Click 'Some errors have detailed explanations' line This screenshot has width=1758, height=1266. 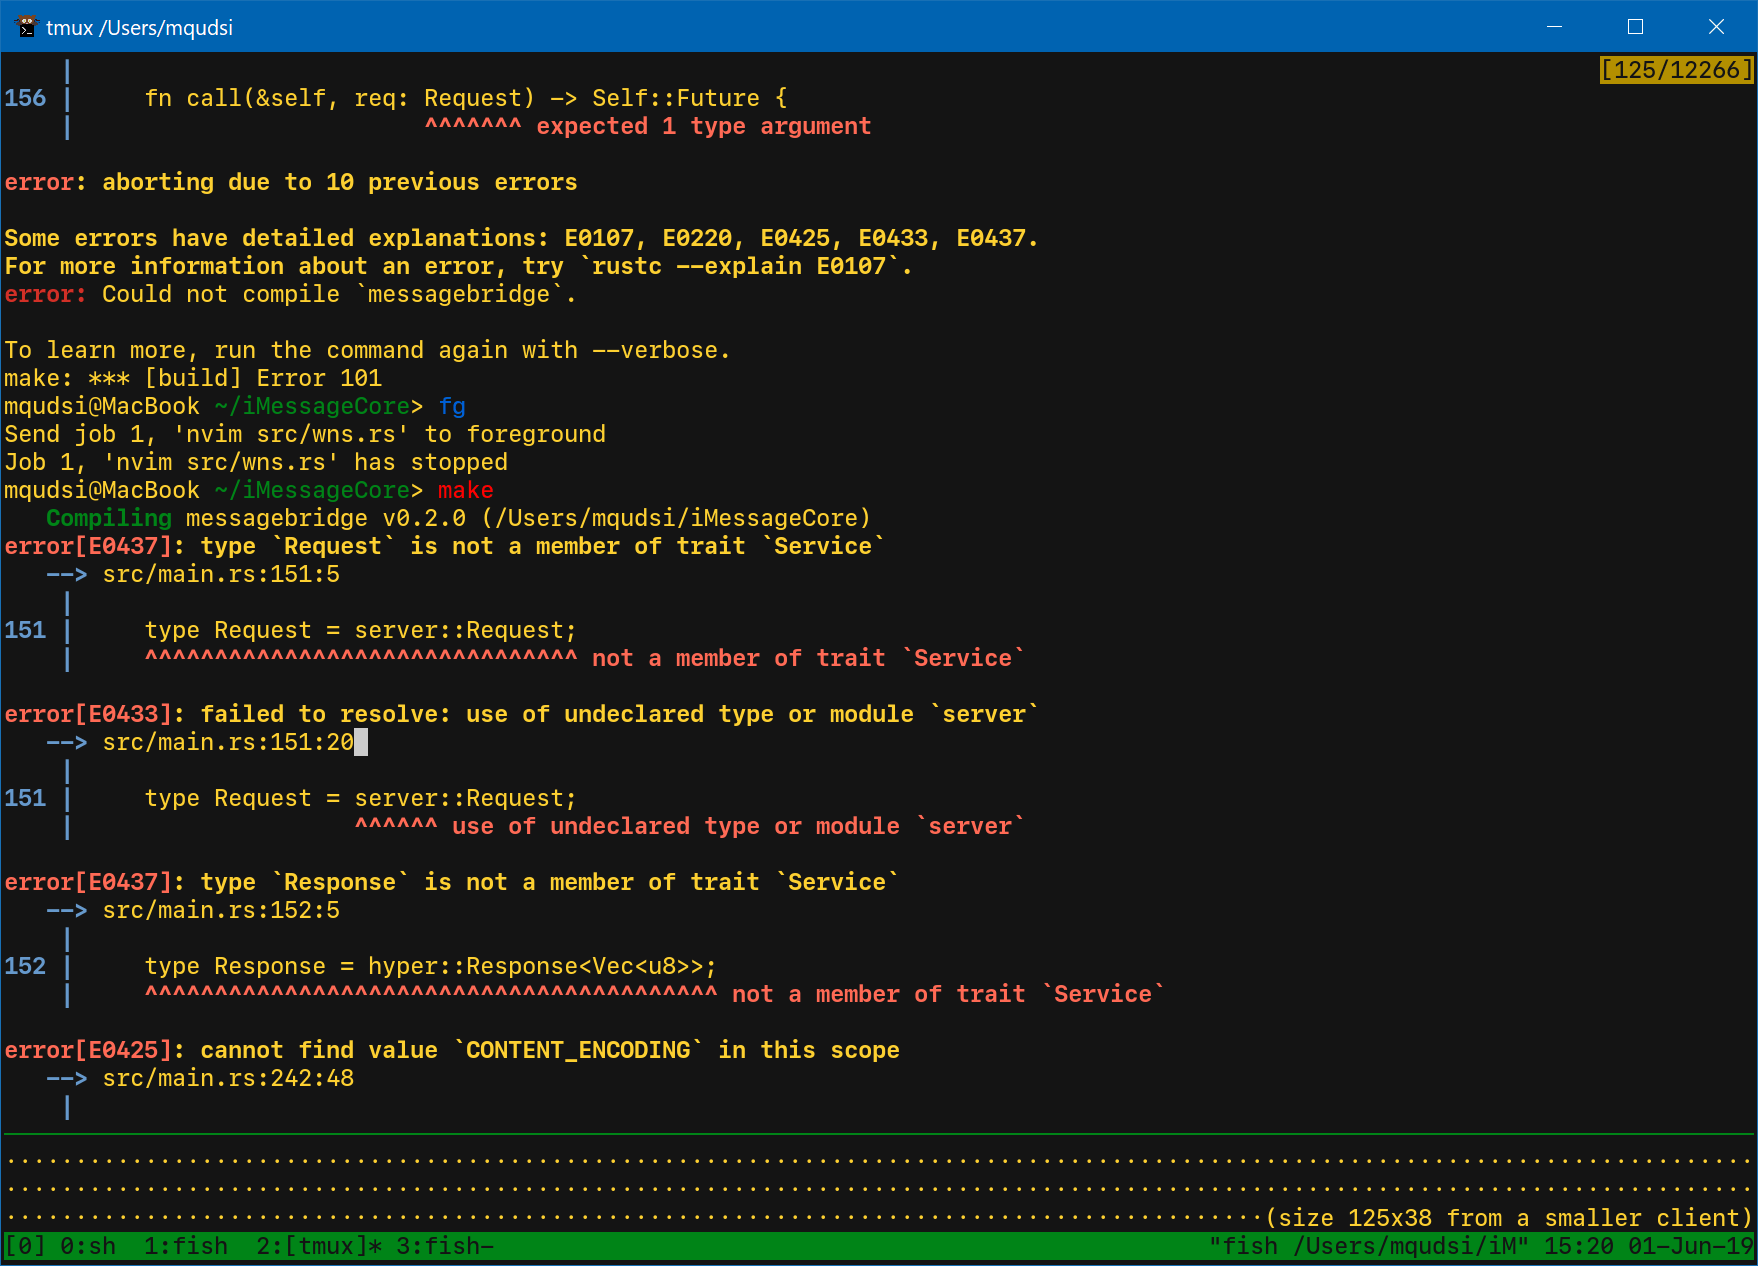coord(522,238)
